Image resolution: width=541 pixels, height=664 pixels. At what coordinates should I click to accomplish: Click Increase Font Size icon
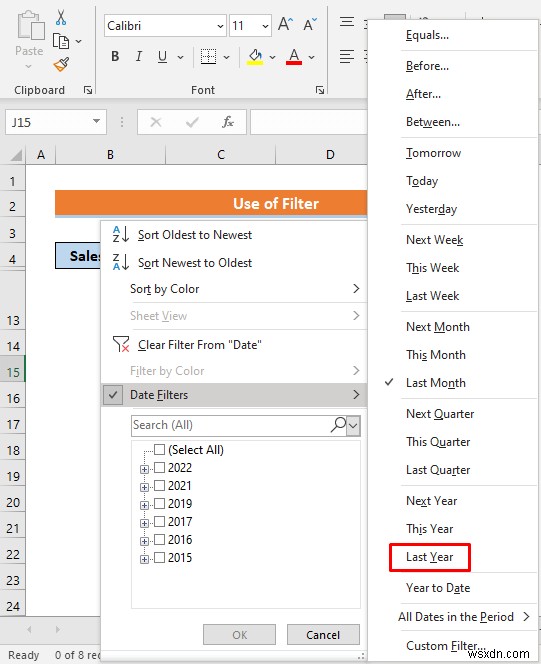click(285, 25)
